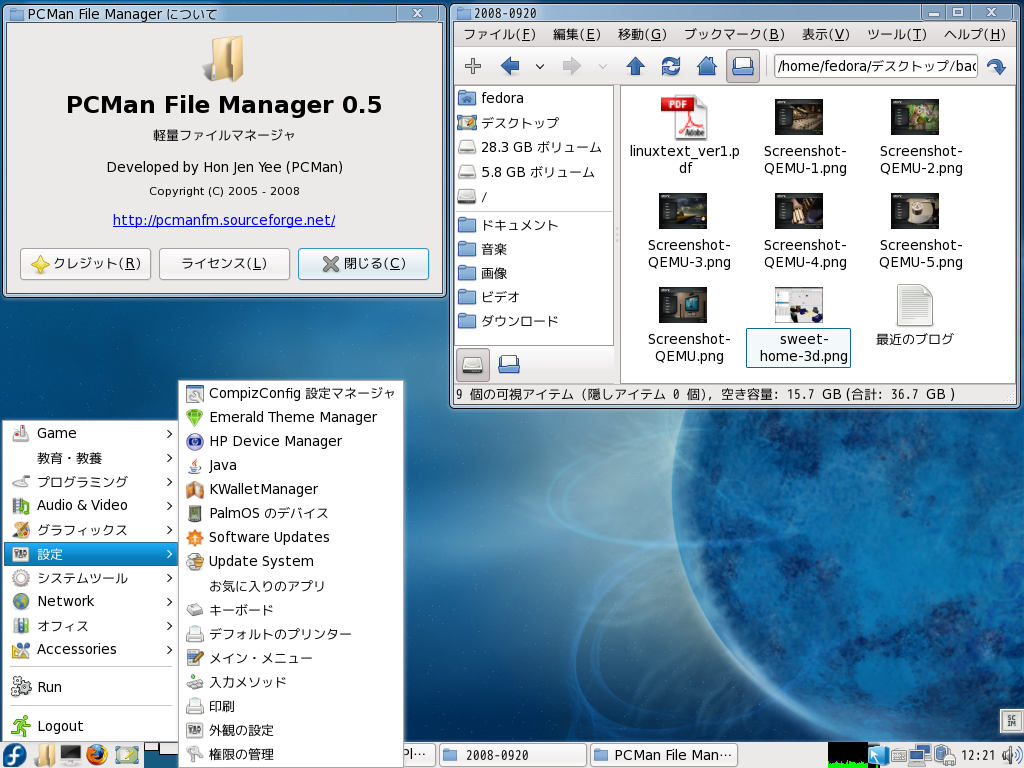Launch CompizConfig 設定マネージャ
This screenshot has width=1024, height=768.
[291, 393]
